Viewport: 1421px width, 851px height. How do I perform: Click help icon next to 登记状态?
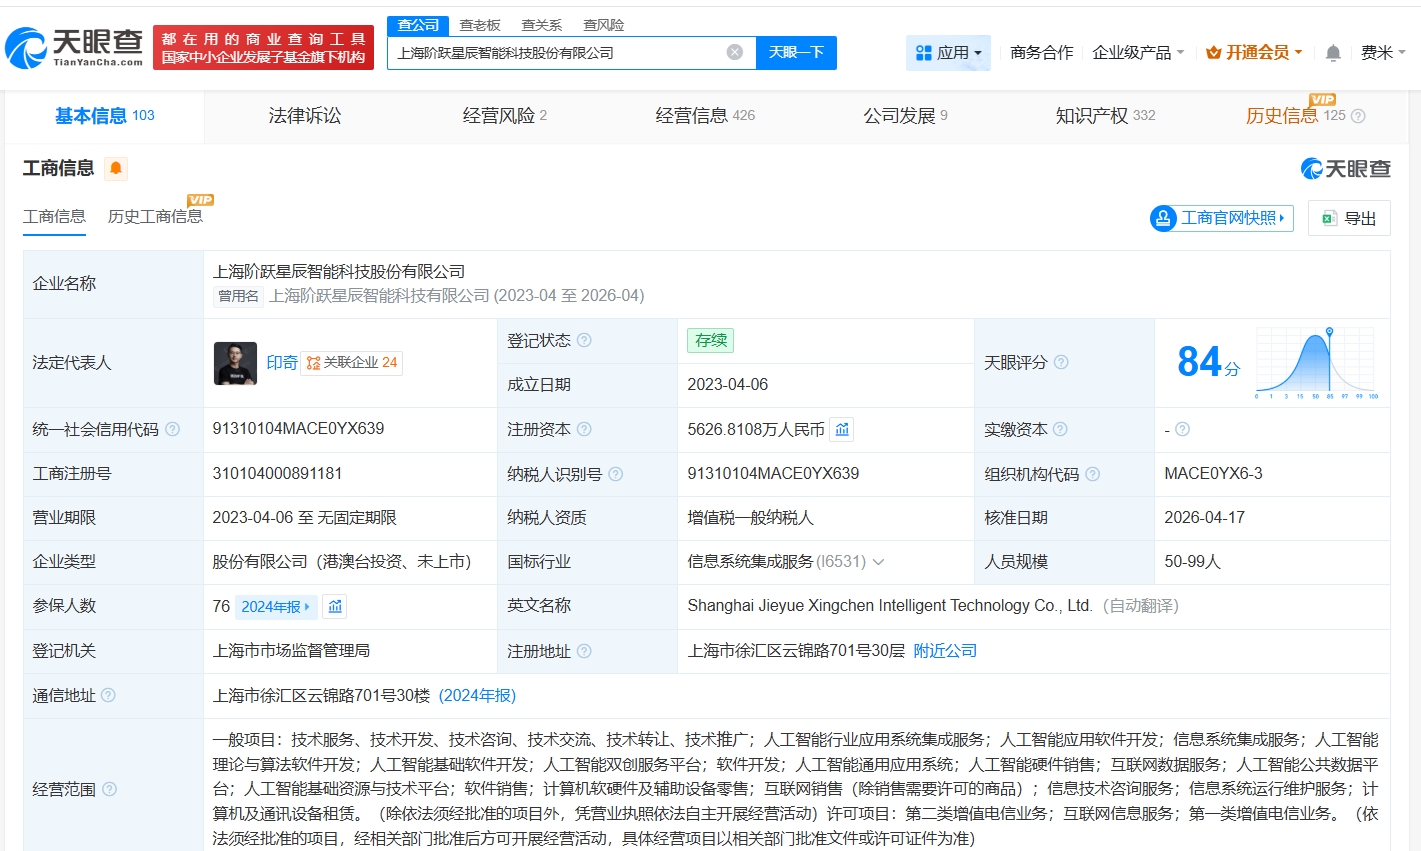pyautogui.click(x=584, y=340)
